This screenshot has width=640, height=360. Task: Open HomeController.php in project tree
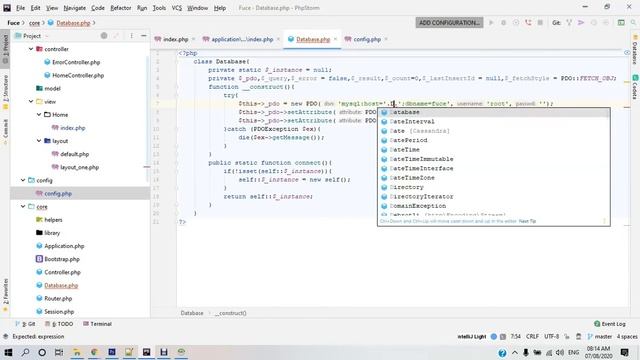[x=78, y=75]
